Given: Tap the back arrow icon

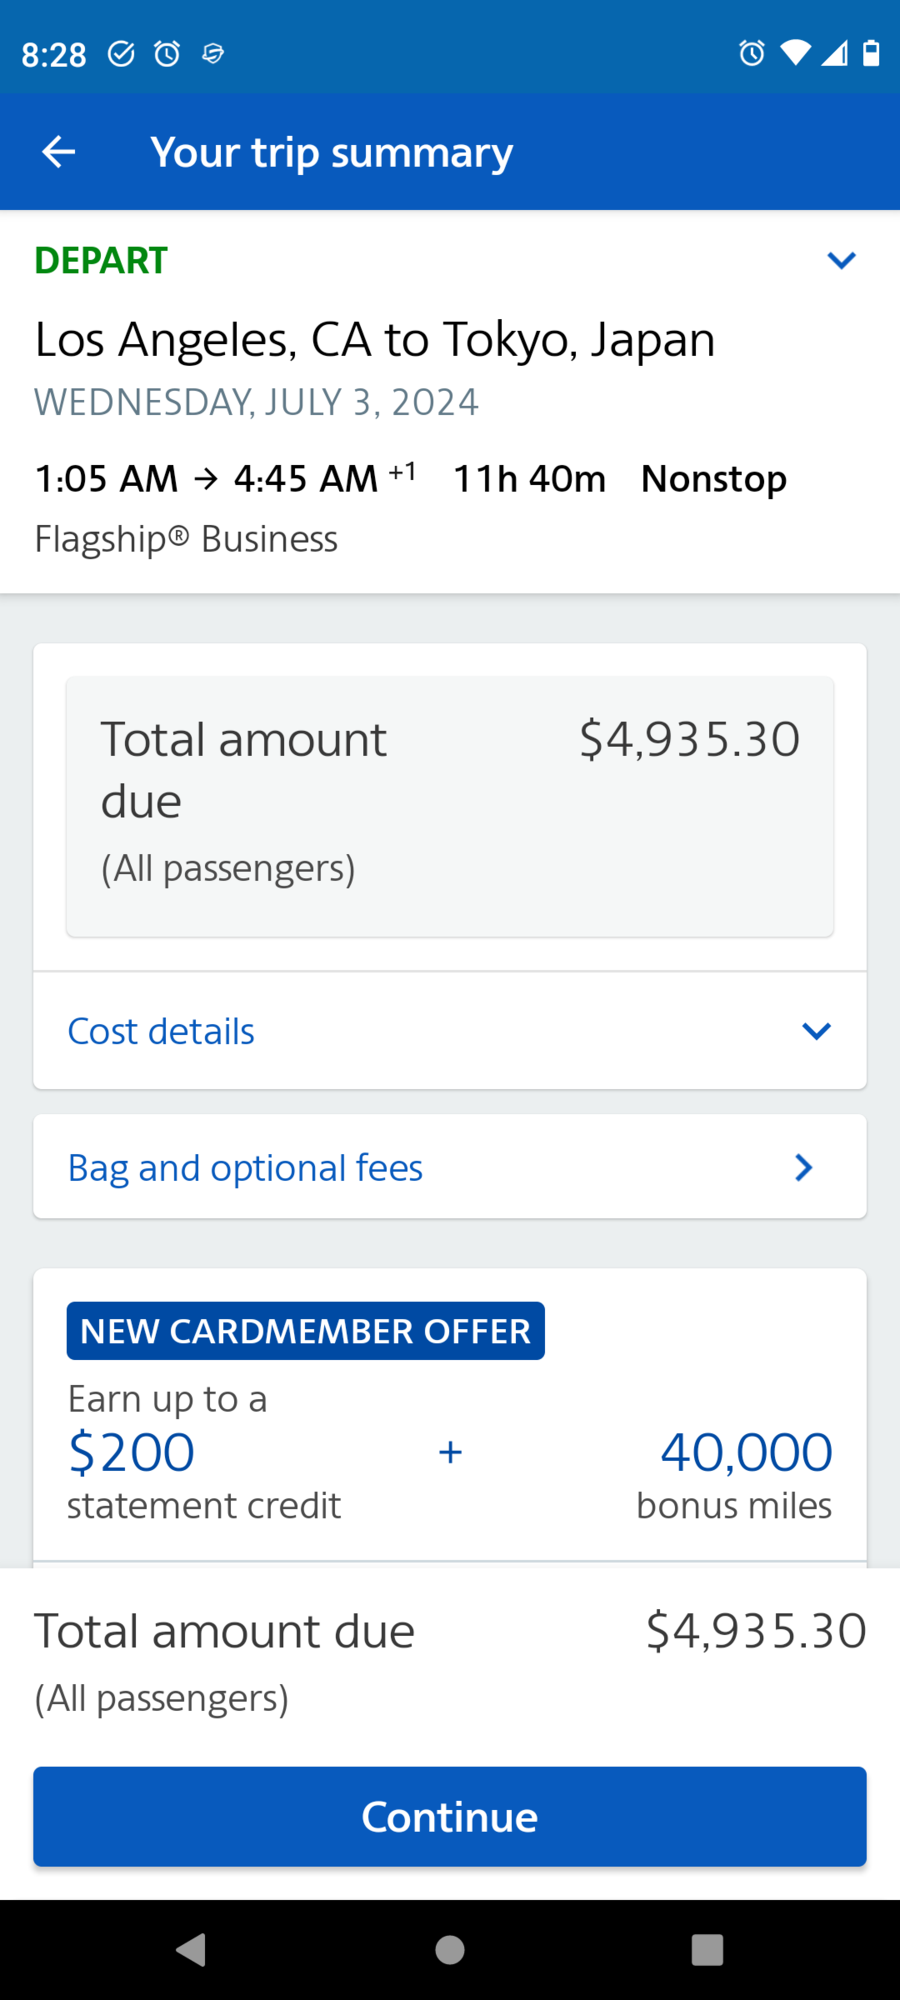Looking at the screenshot, I should [57, 151].
